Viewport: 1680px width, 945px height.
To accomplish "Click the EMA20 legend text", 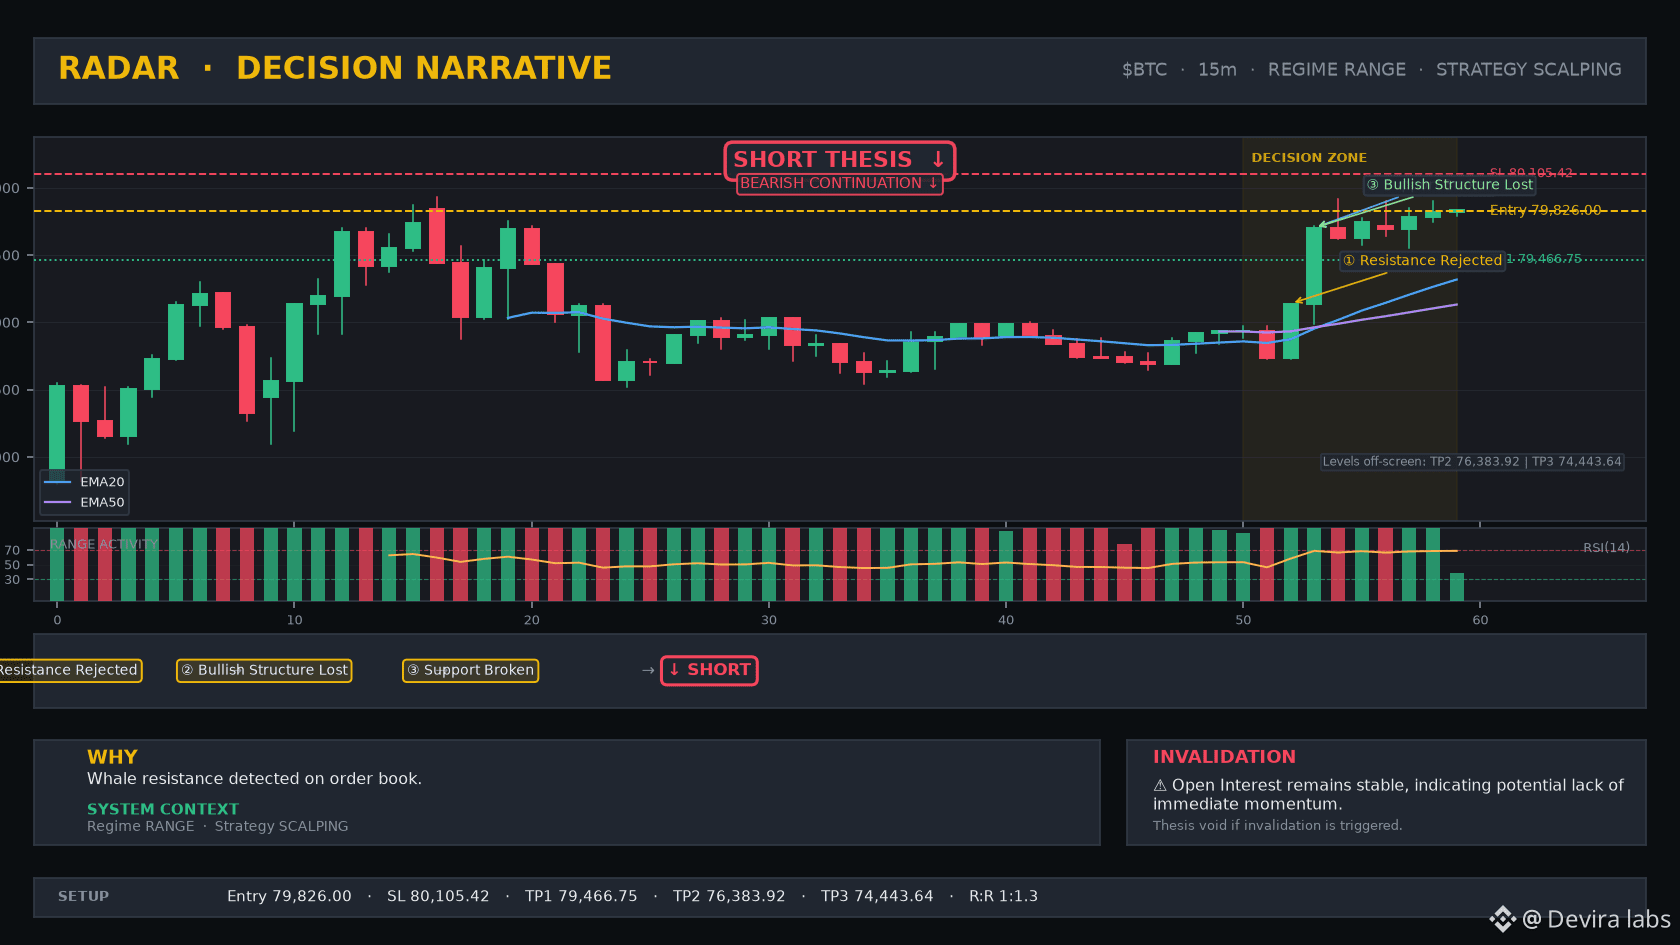I will (x=102, y=482).
